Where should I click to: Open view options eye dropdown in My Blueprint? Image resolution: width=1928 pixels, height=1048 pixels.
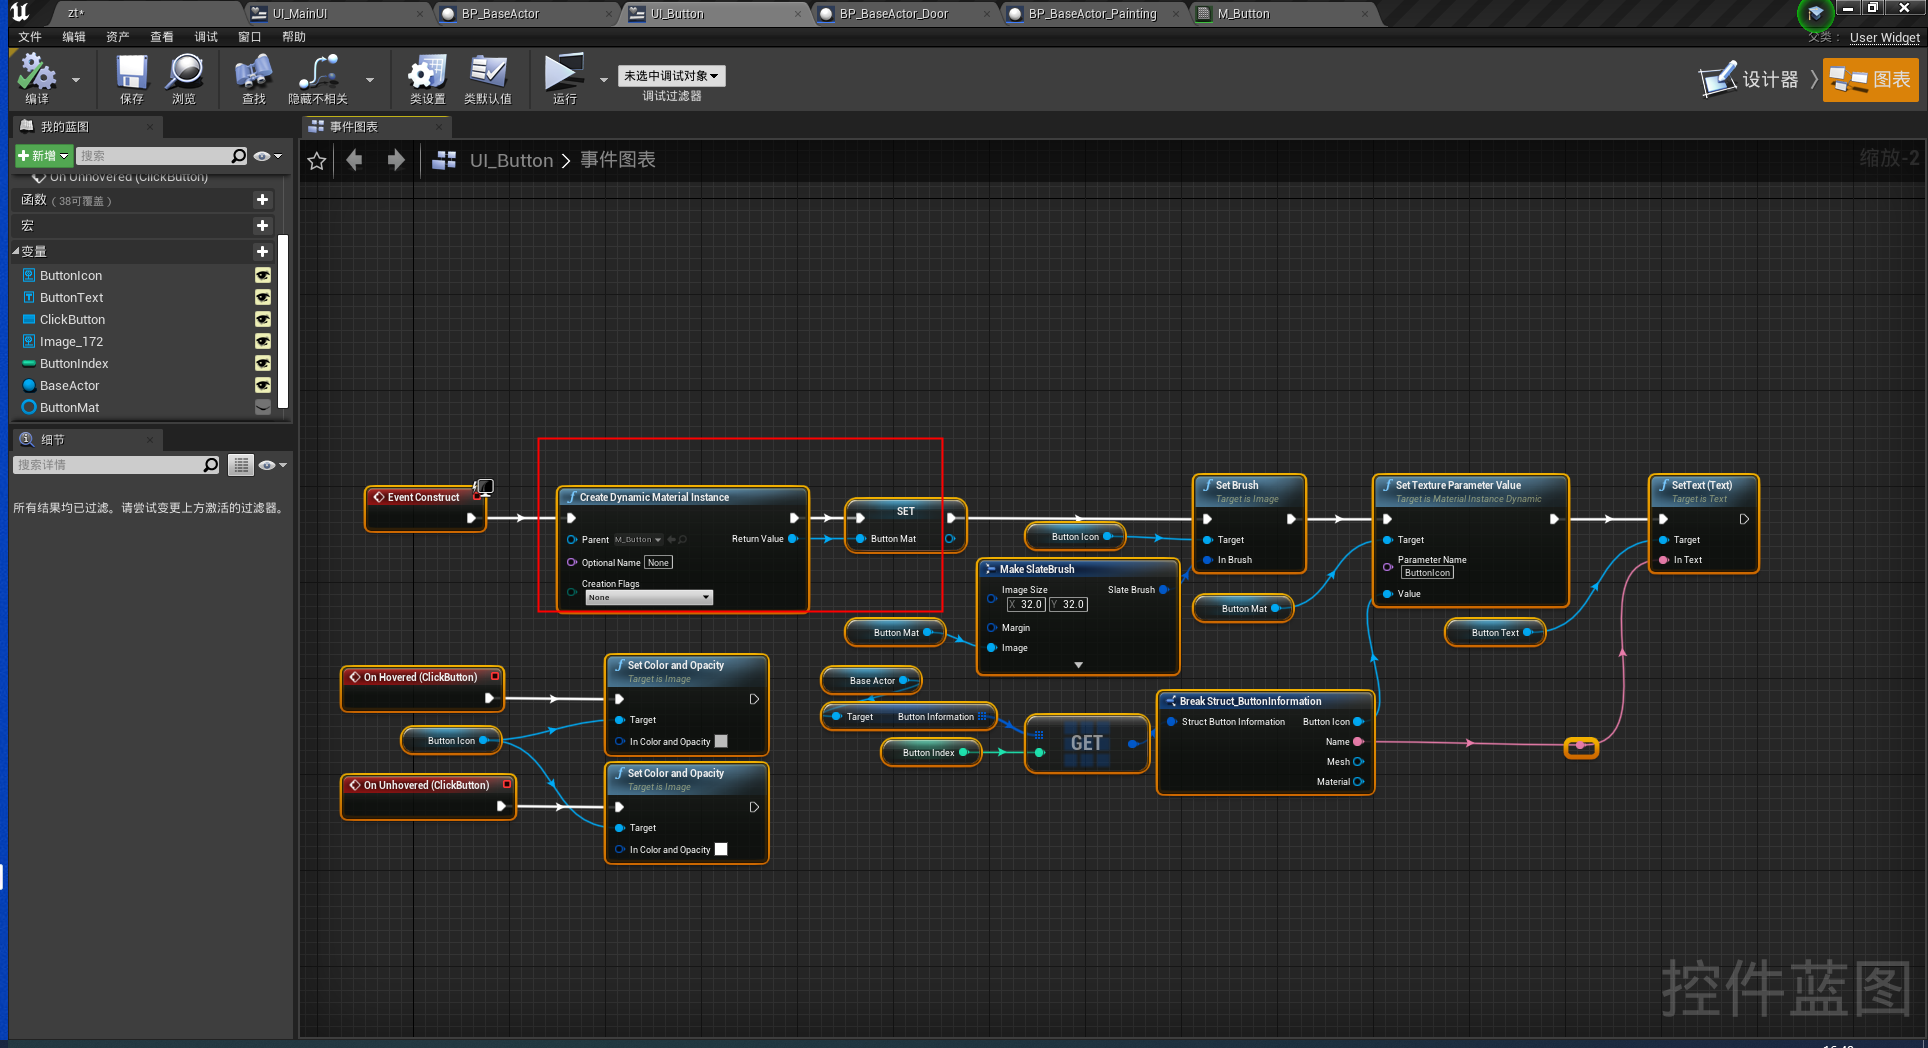tap(268, 156)
